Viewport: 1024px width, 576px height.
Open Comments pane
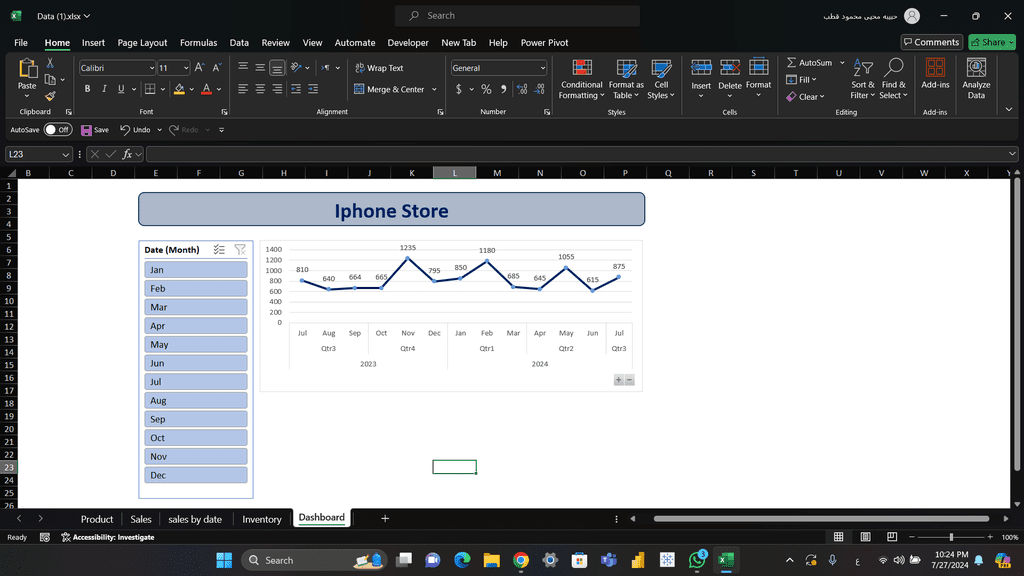931,42
